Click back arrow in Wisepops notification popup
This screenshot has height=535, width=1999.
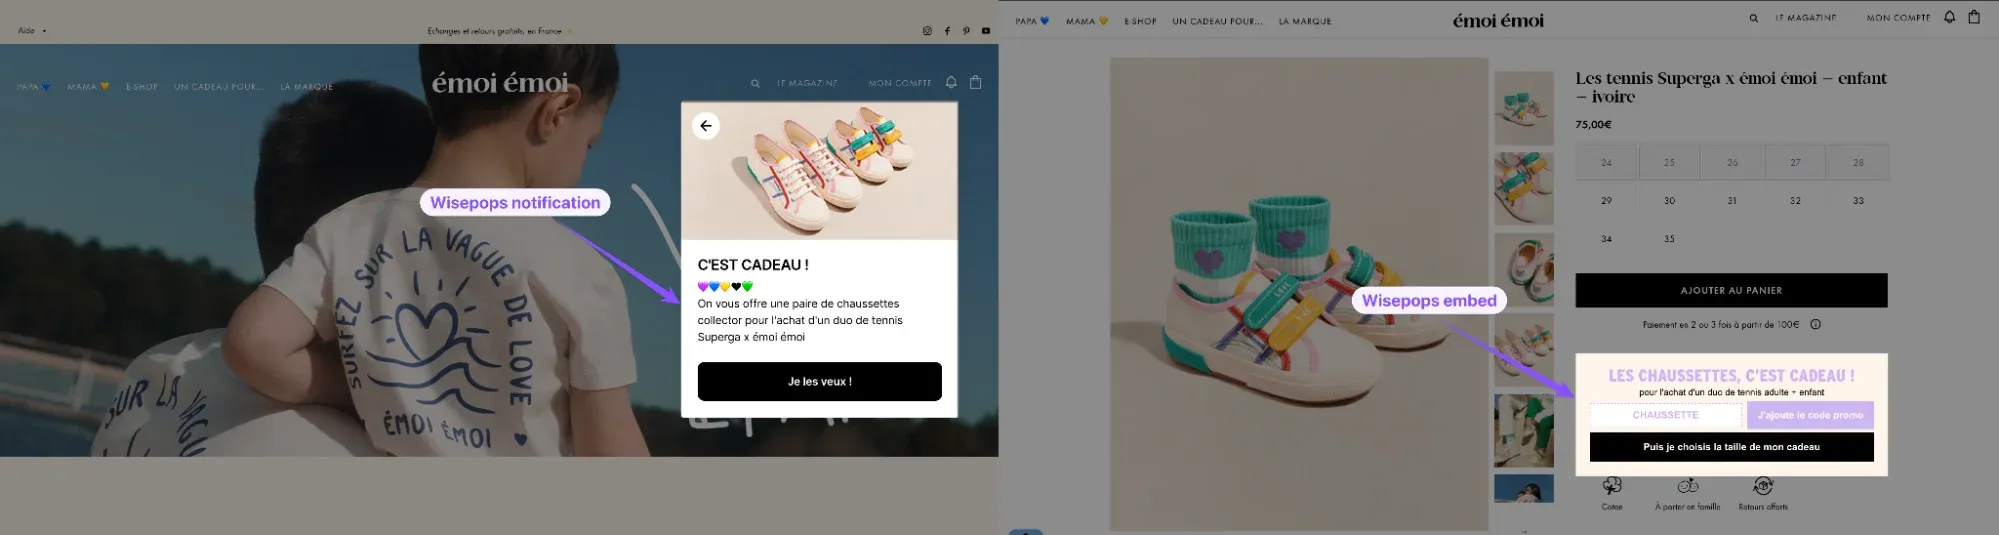[x=706, y=126]
